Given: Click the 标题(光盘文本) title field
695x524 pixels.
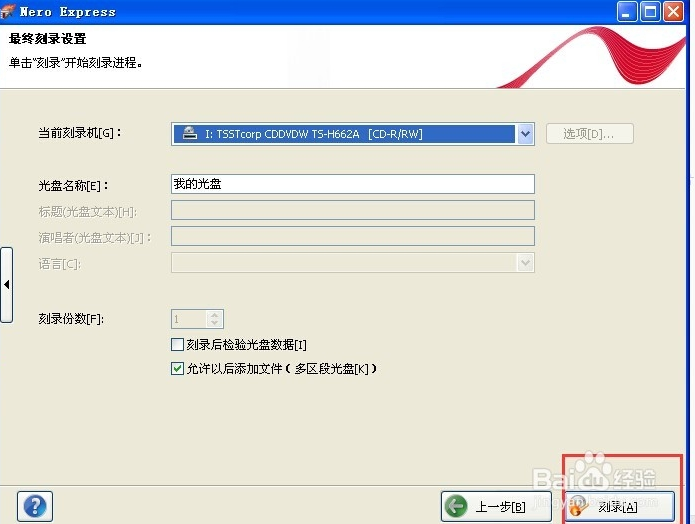Looking at the screenshot, I should pos(353,210).
